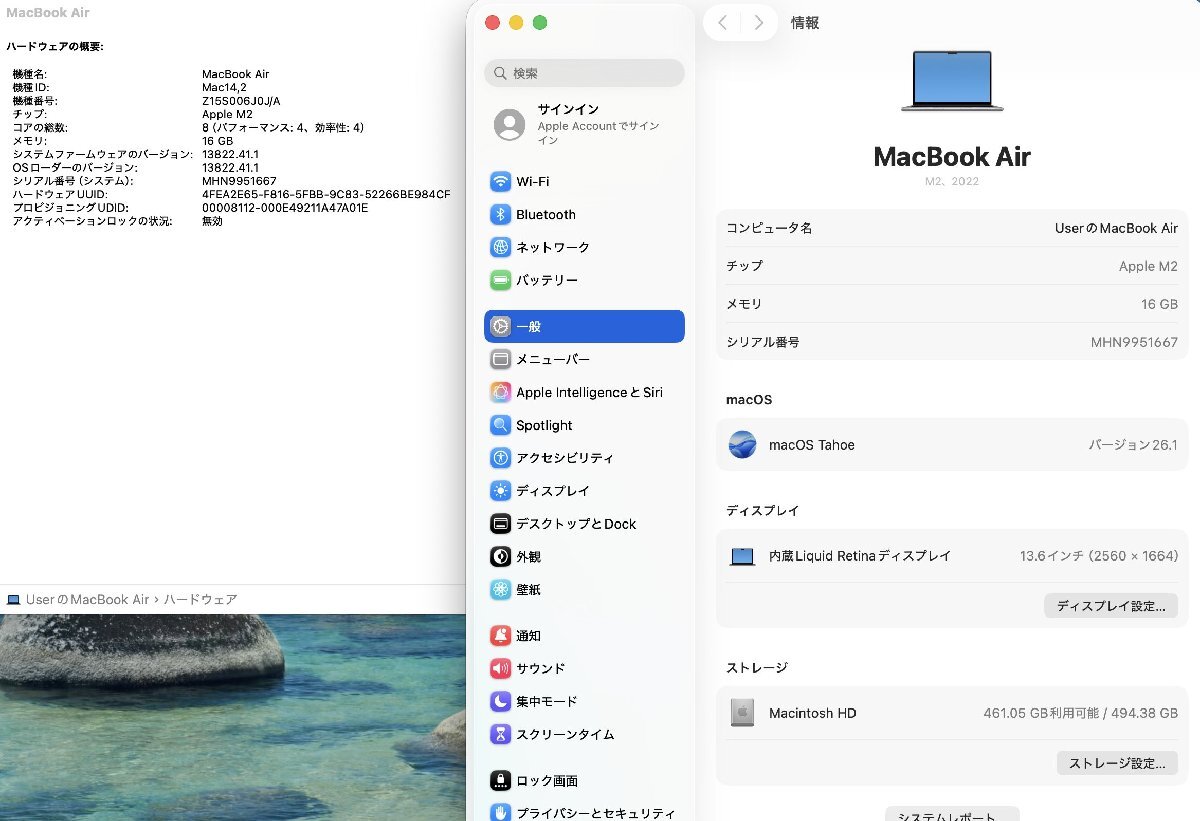
Task: Click User の MacBook Air name value
Action: click(x=1116, y=228)
